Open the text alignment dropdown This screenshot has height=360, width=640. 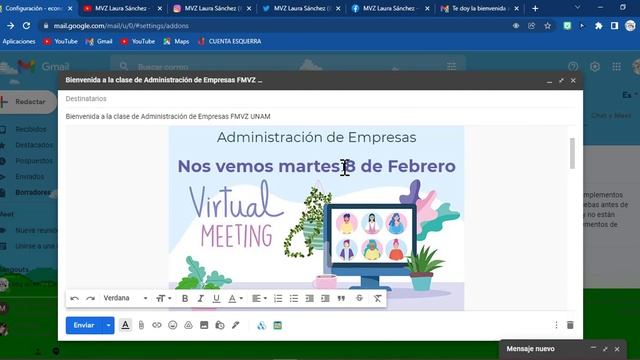point(259,298)
